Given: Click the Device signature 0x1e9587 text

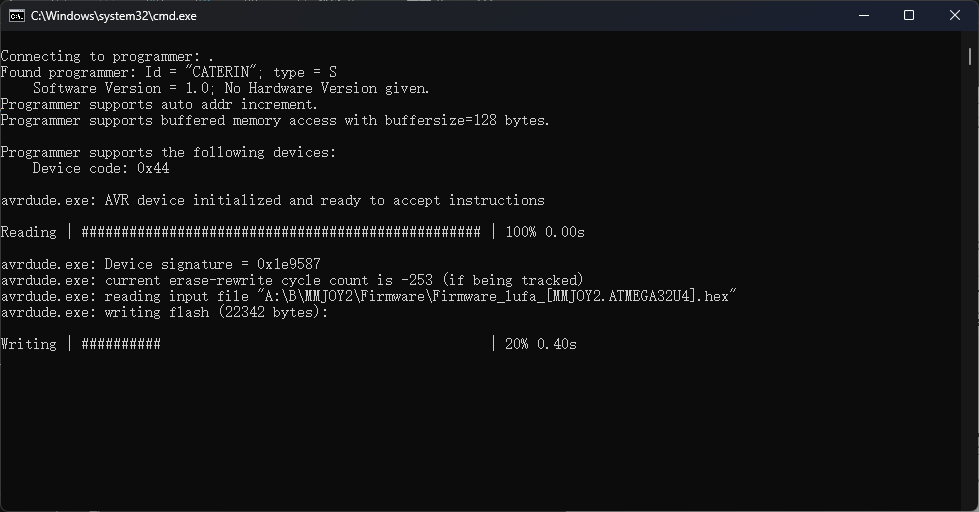Looking at the screenshot, I should 212,264.
